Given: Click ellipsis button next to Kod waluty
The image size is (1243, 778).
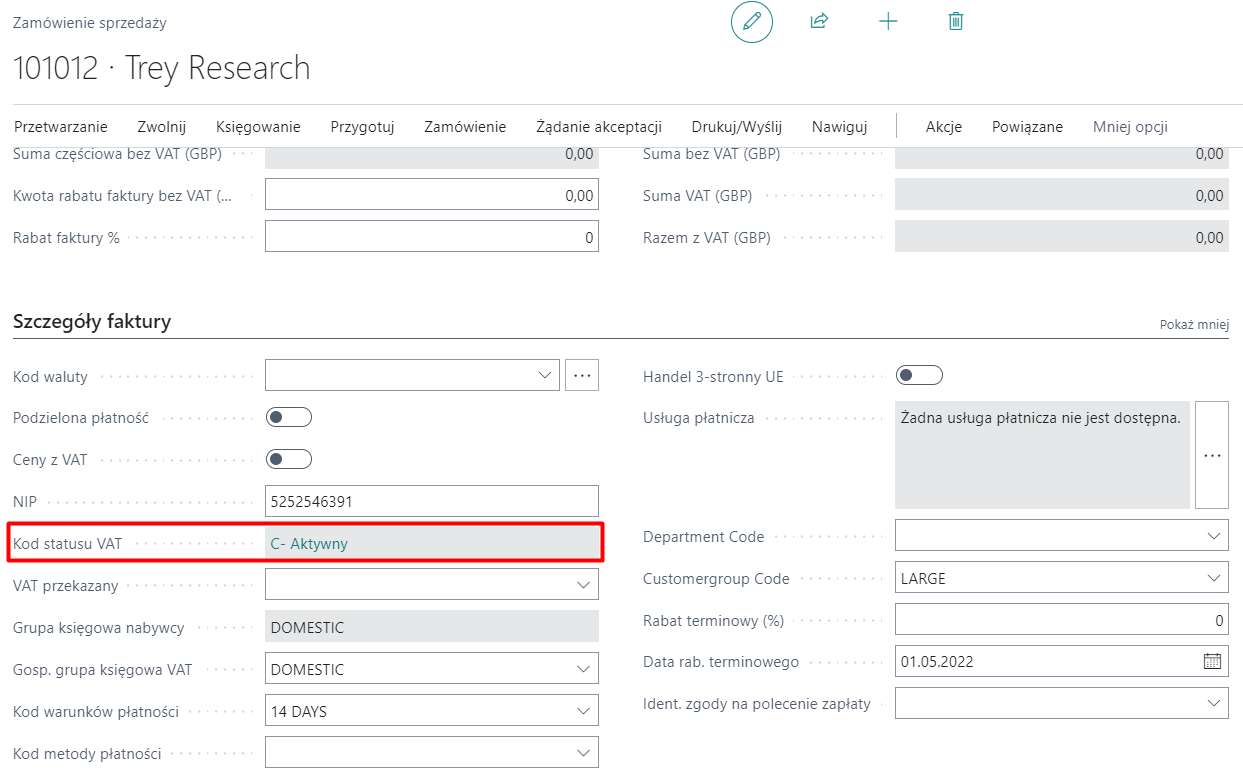Looking at the screenshot, I should 582,376.
